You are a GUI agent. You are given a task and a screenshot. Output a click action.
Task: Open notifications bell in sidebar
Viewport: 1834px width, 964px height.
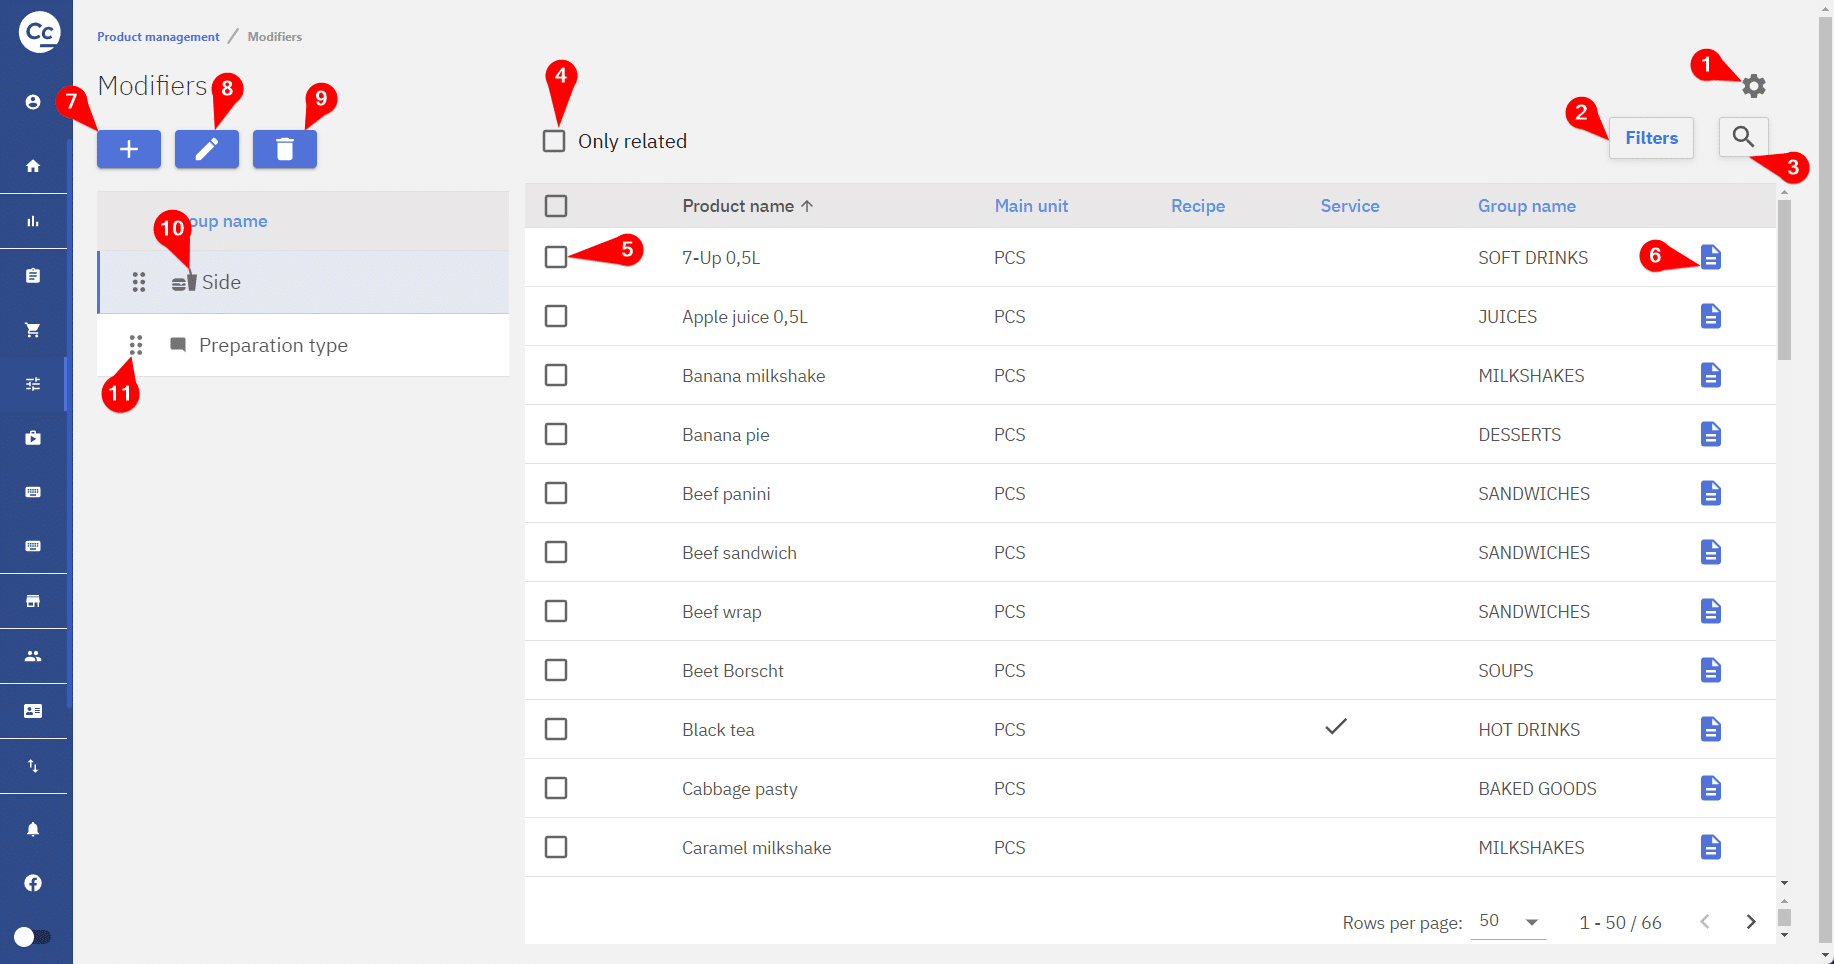point(33,829)
